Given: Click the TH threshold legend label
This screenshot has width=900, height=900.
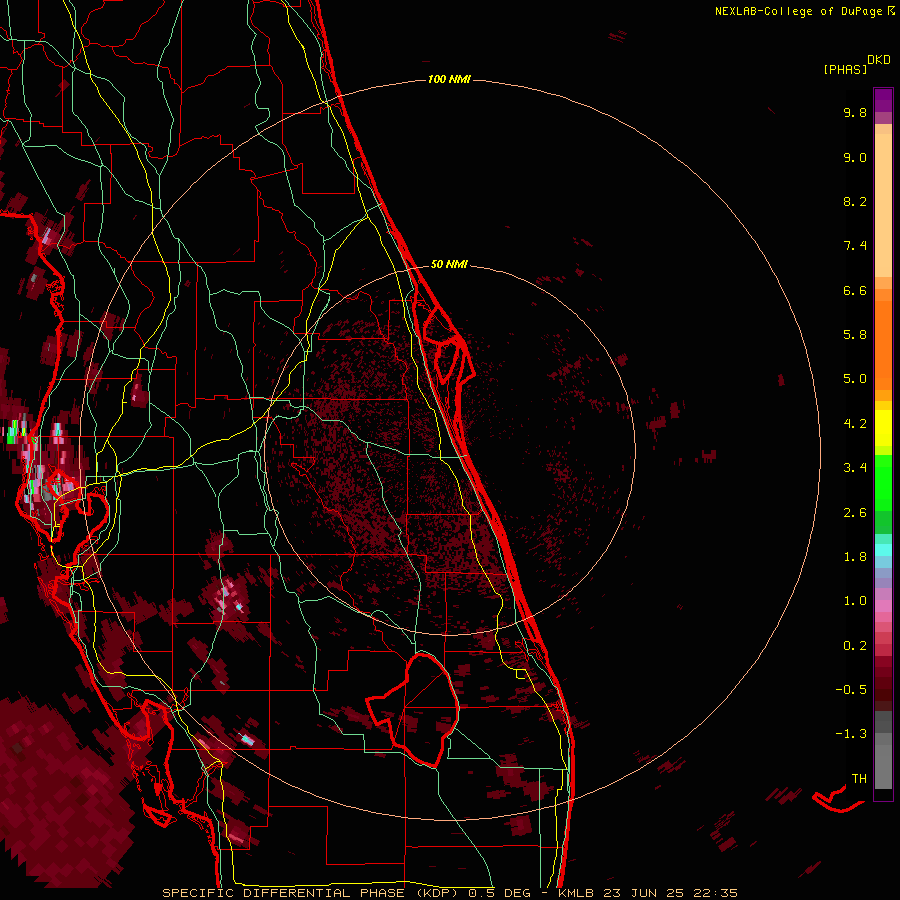Looking at the screenshot, I should tap(859, 779).
